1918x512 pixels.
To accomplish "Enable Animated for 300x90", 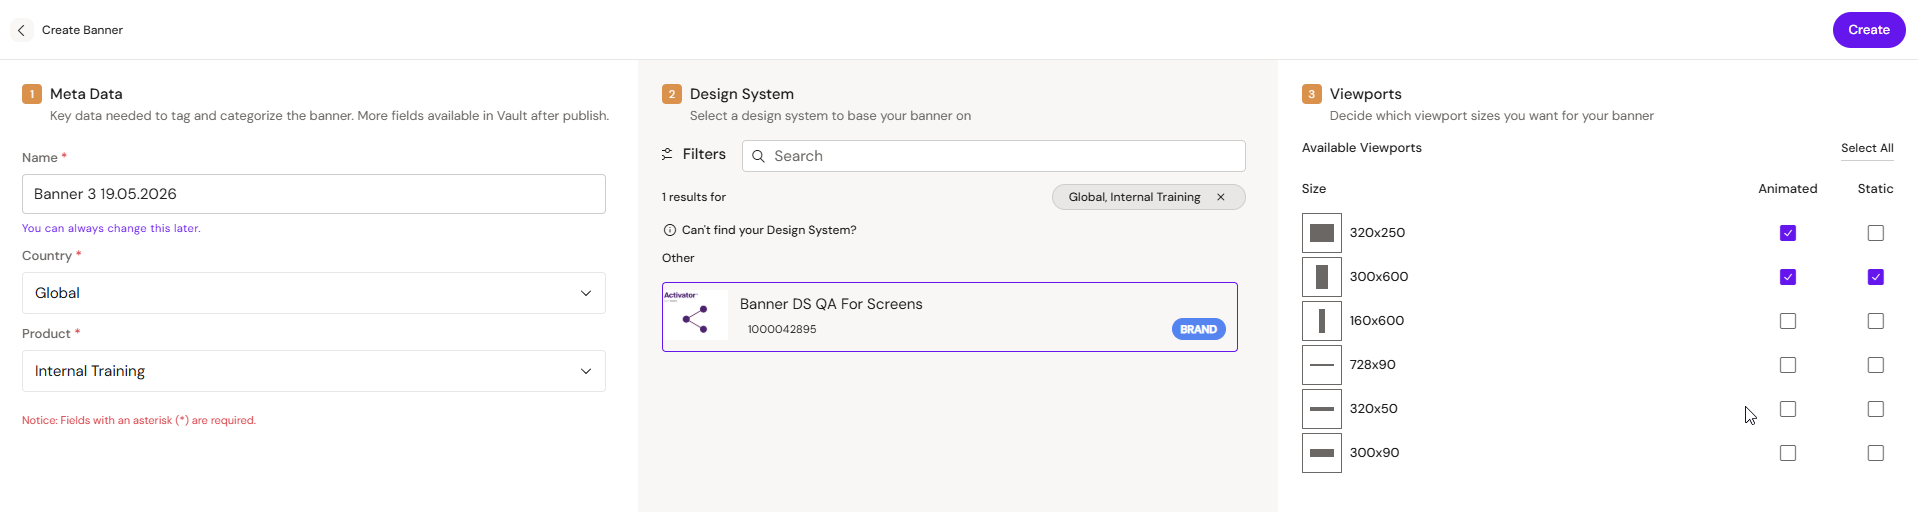I will pos(1788,453).
